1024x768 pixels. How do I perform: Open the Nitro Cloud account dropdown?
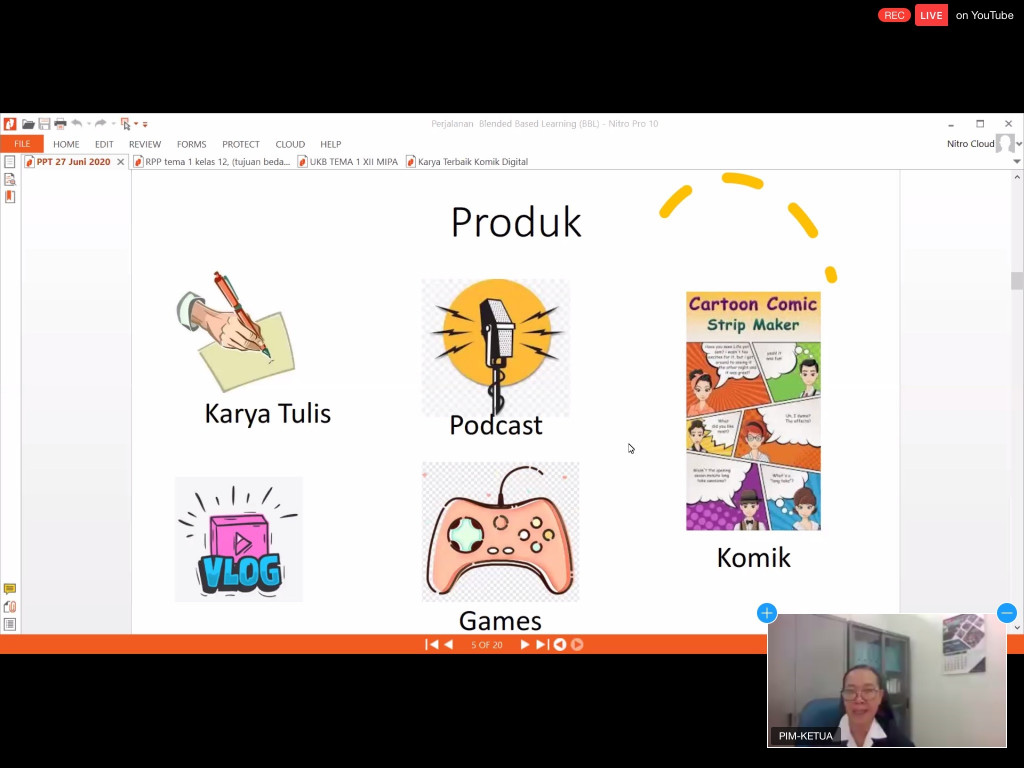pyautogui.click(x=1018, y=144)
